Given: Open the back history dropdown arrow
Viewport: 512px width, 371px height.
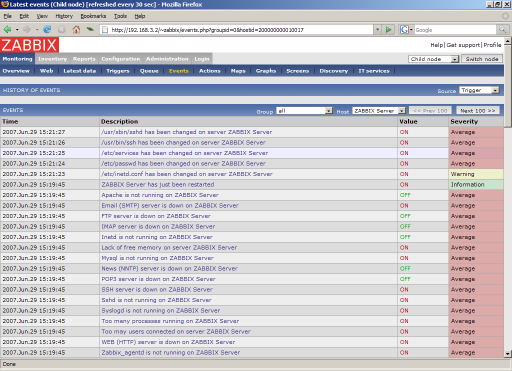Looking at the screenshot, I should point(17,30).
